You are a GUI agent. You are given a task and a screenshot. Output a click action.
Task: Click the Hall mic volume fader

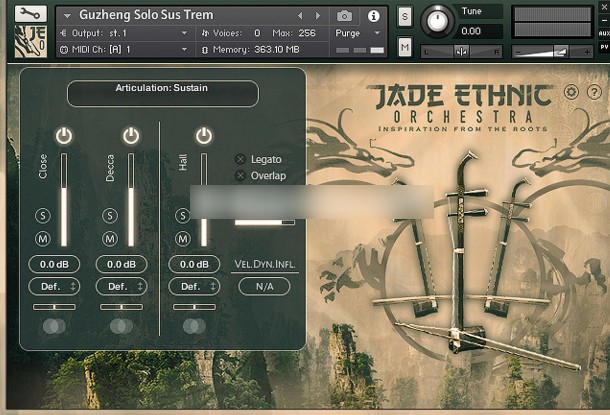pos(204,200)
